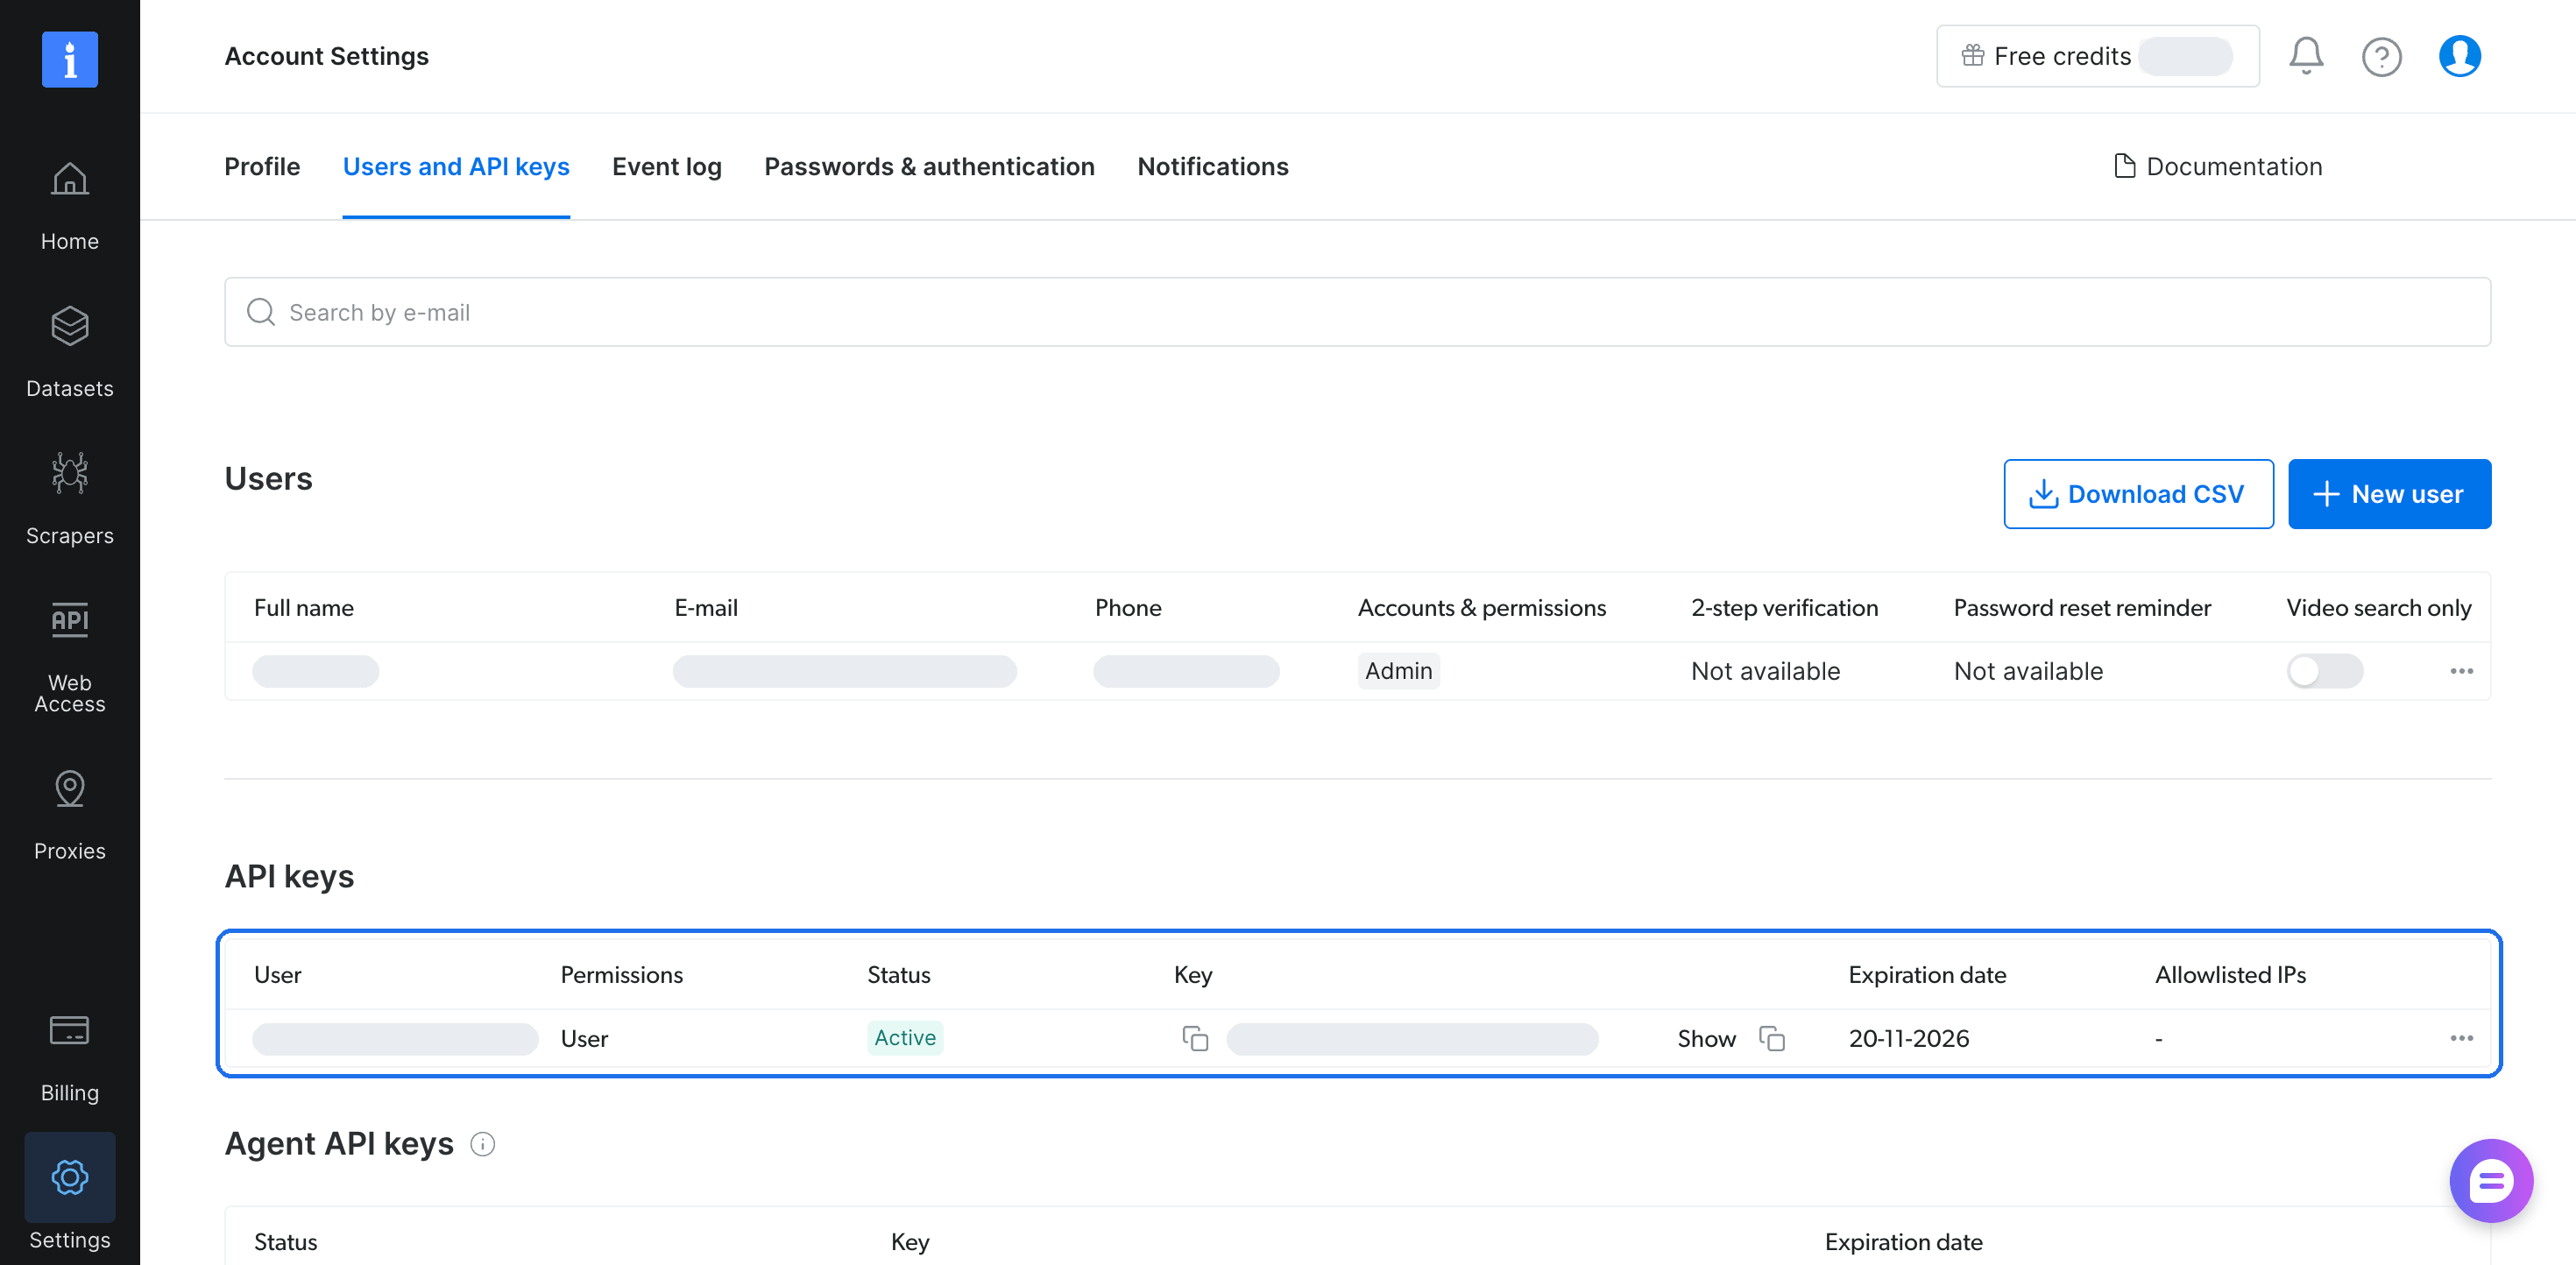Click the copy icon left of the hidden key
The width and height of the screenshot is (2576, 1265).
[x=1195, y=1038]
